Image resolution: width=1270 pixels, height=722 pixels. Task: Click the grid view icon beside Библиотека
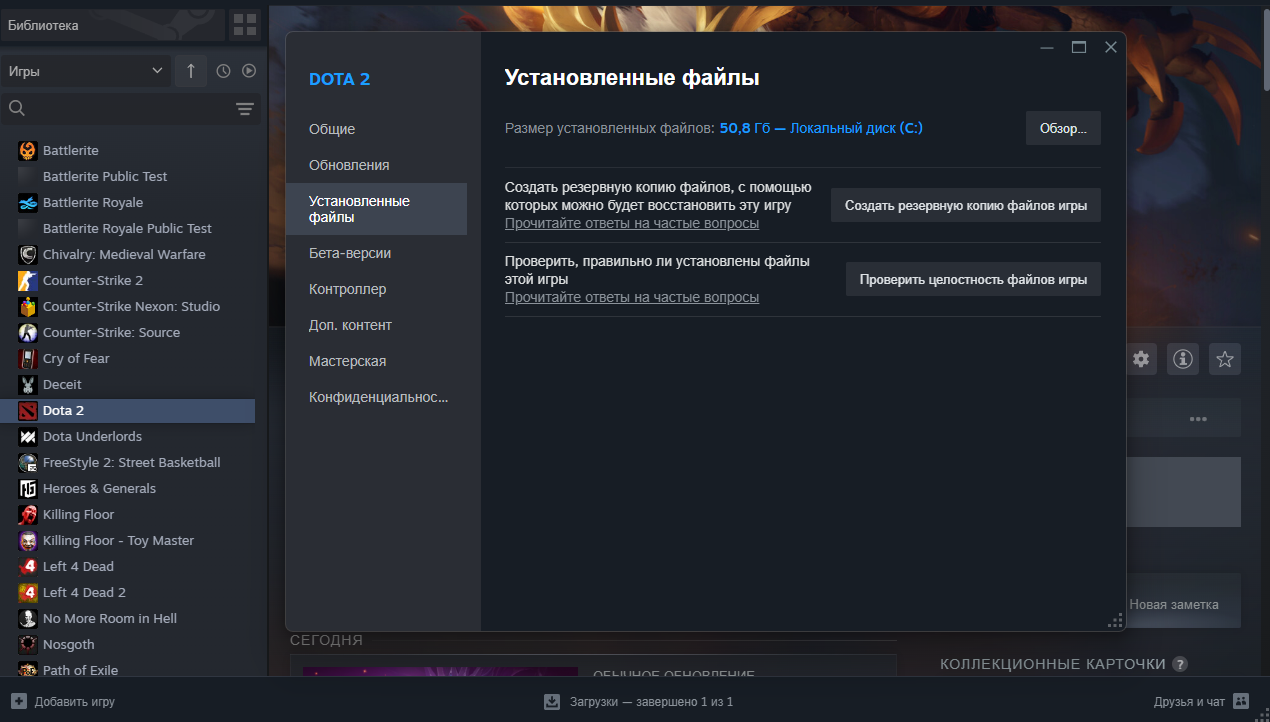pos(245,25)
